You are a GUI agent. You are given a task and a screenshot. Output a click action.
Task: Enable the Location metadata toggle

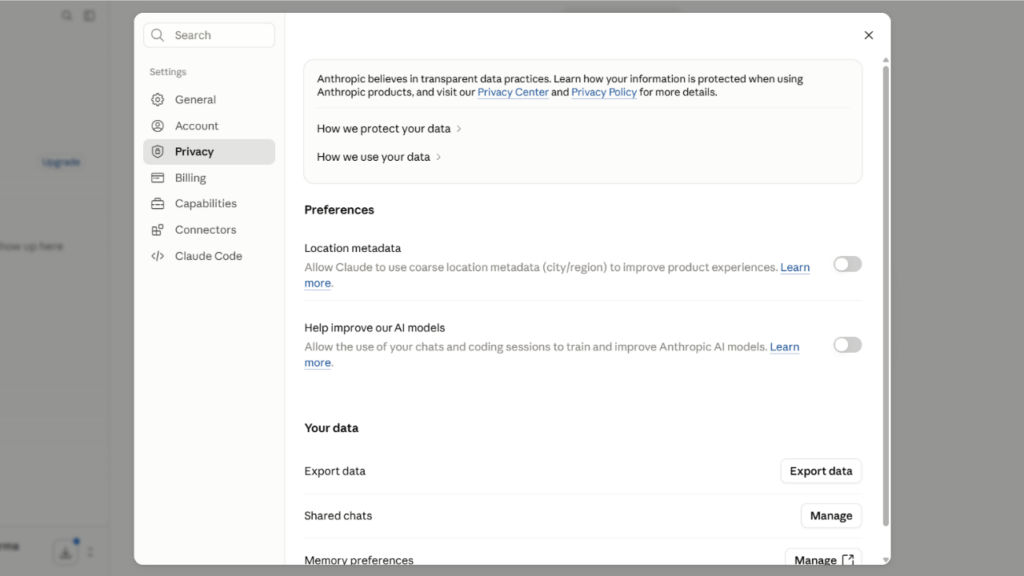click(847, 264)
